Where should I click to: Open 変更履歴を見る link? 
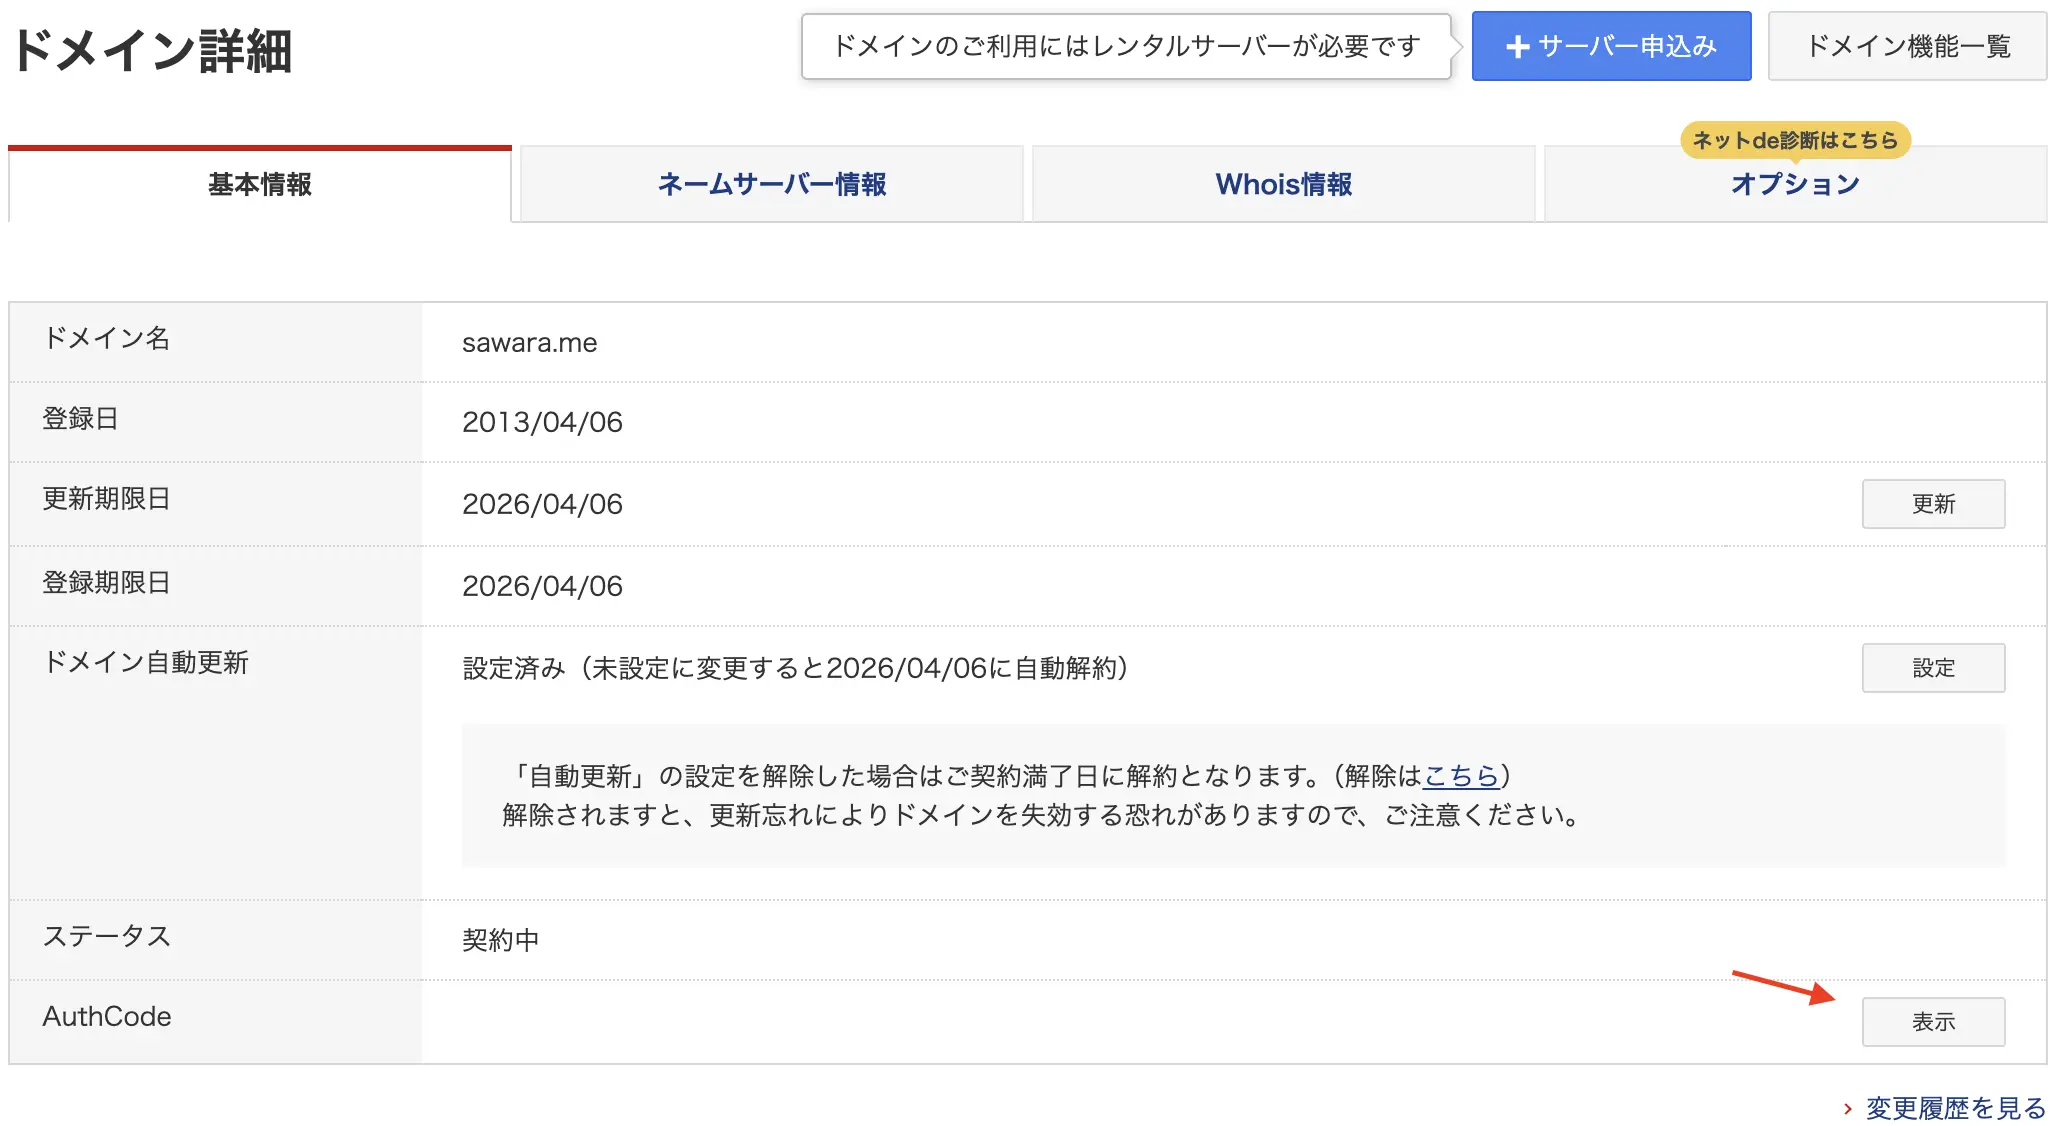[1955, 1108]
